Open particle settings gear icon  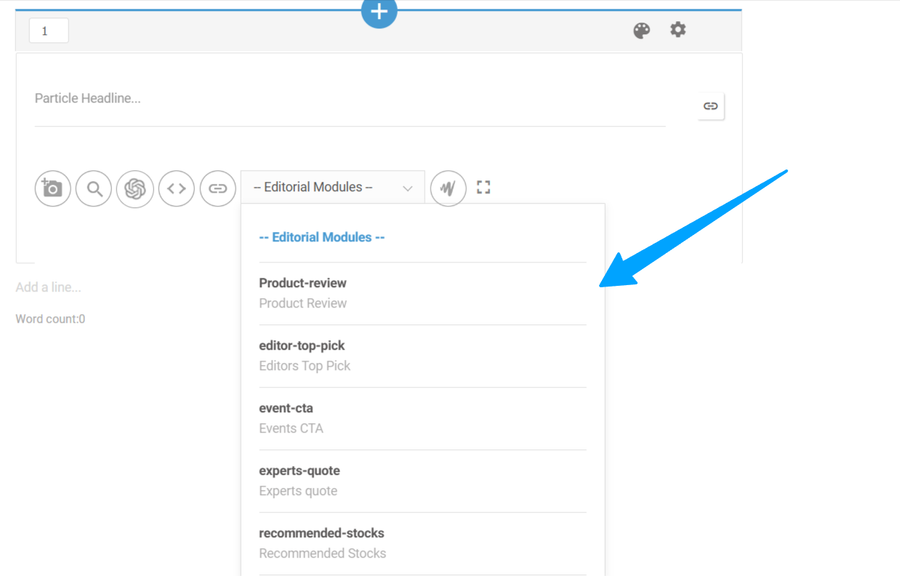678,30
